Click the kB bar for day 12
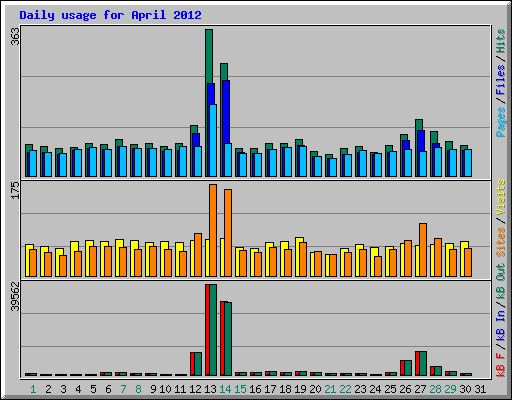 196,364
